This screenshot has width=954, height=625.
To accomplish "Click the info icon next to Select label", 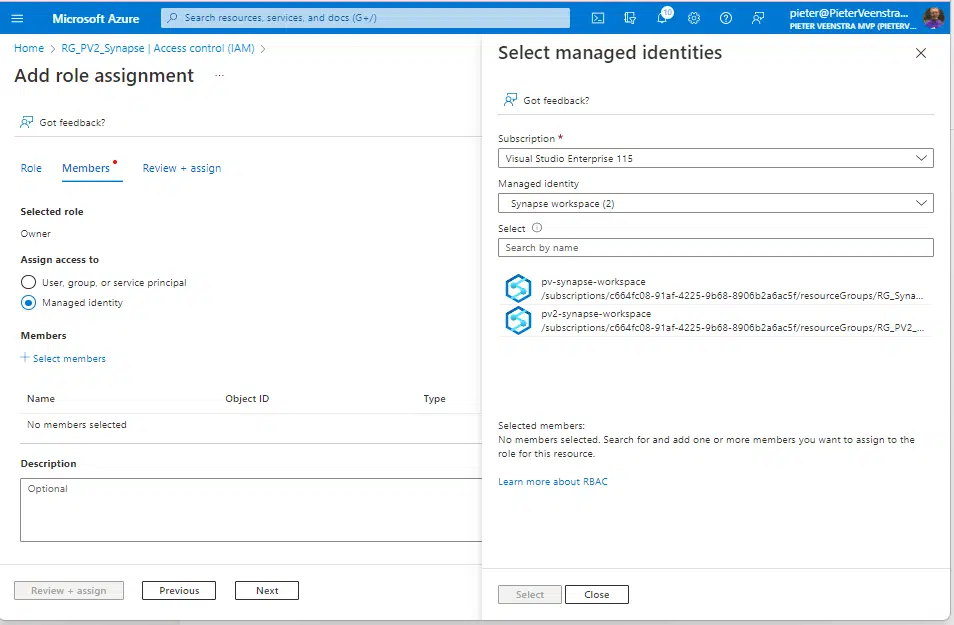I will [x=537, y=228].
